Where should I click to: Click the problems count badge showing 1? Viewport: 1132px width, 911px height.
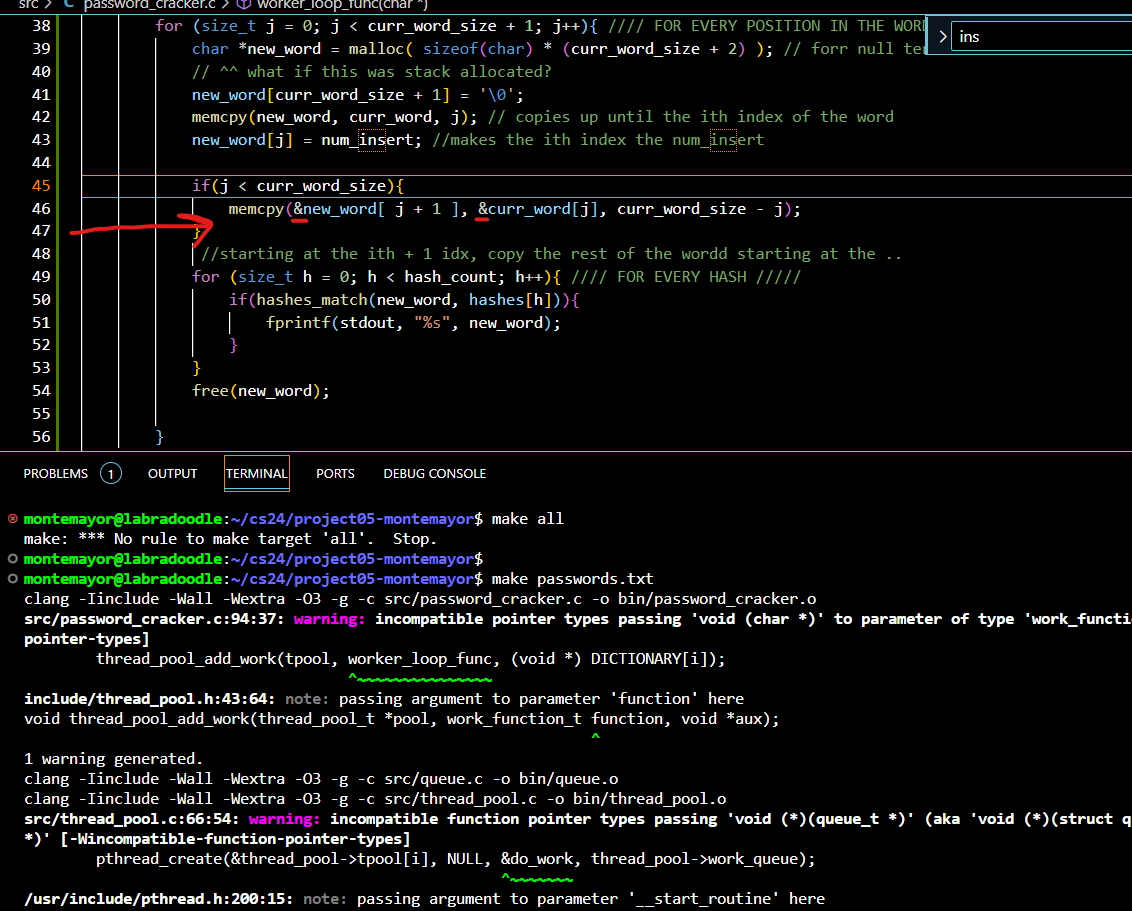coord(110,474)
